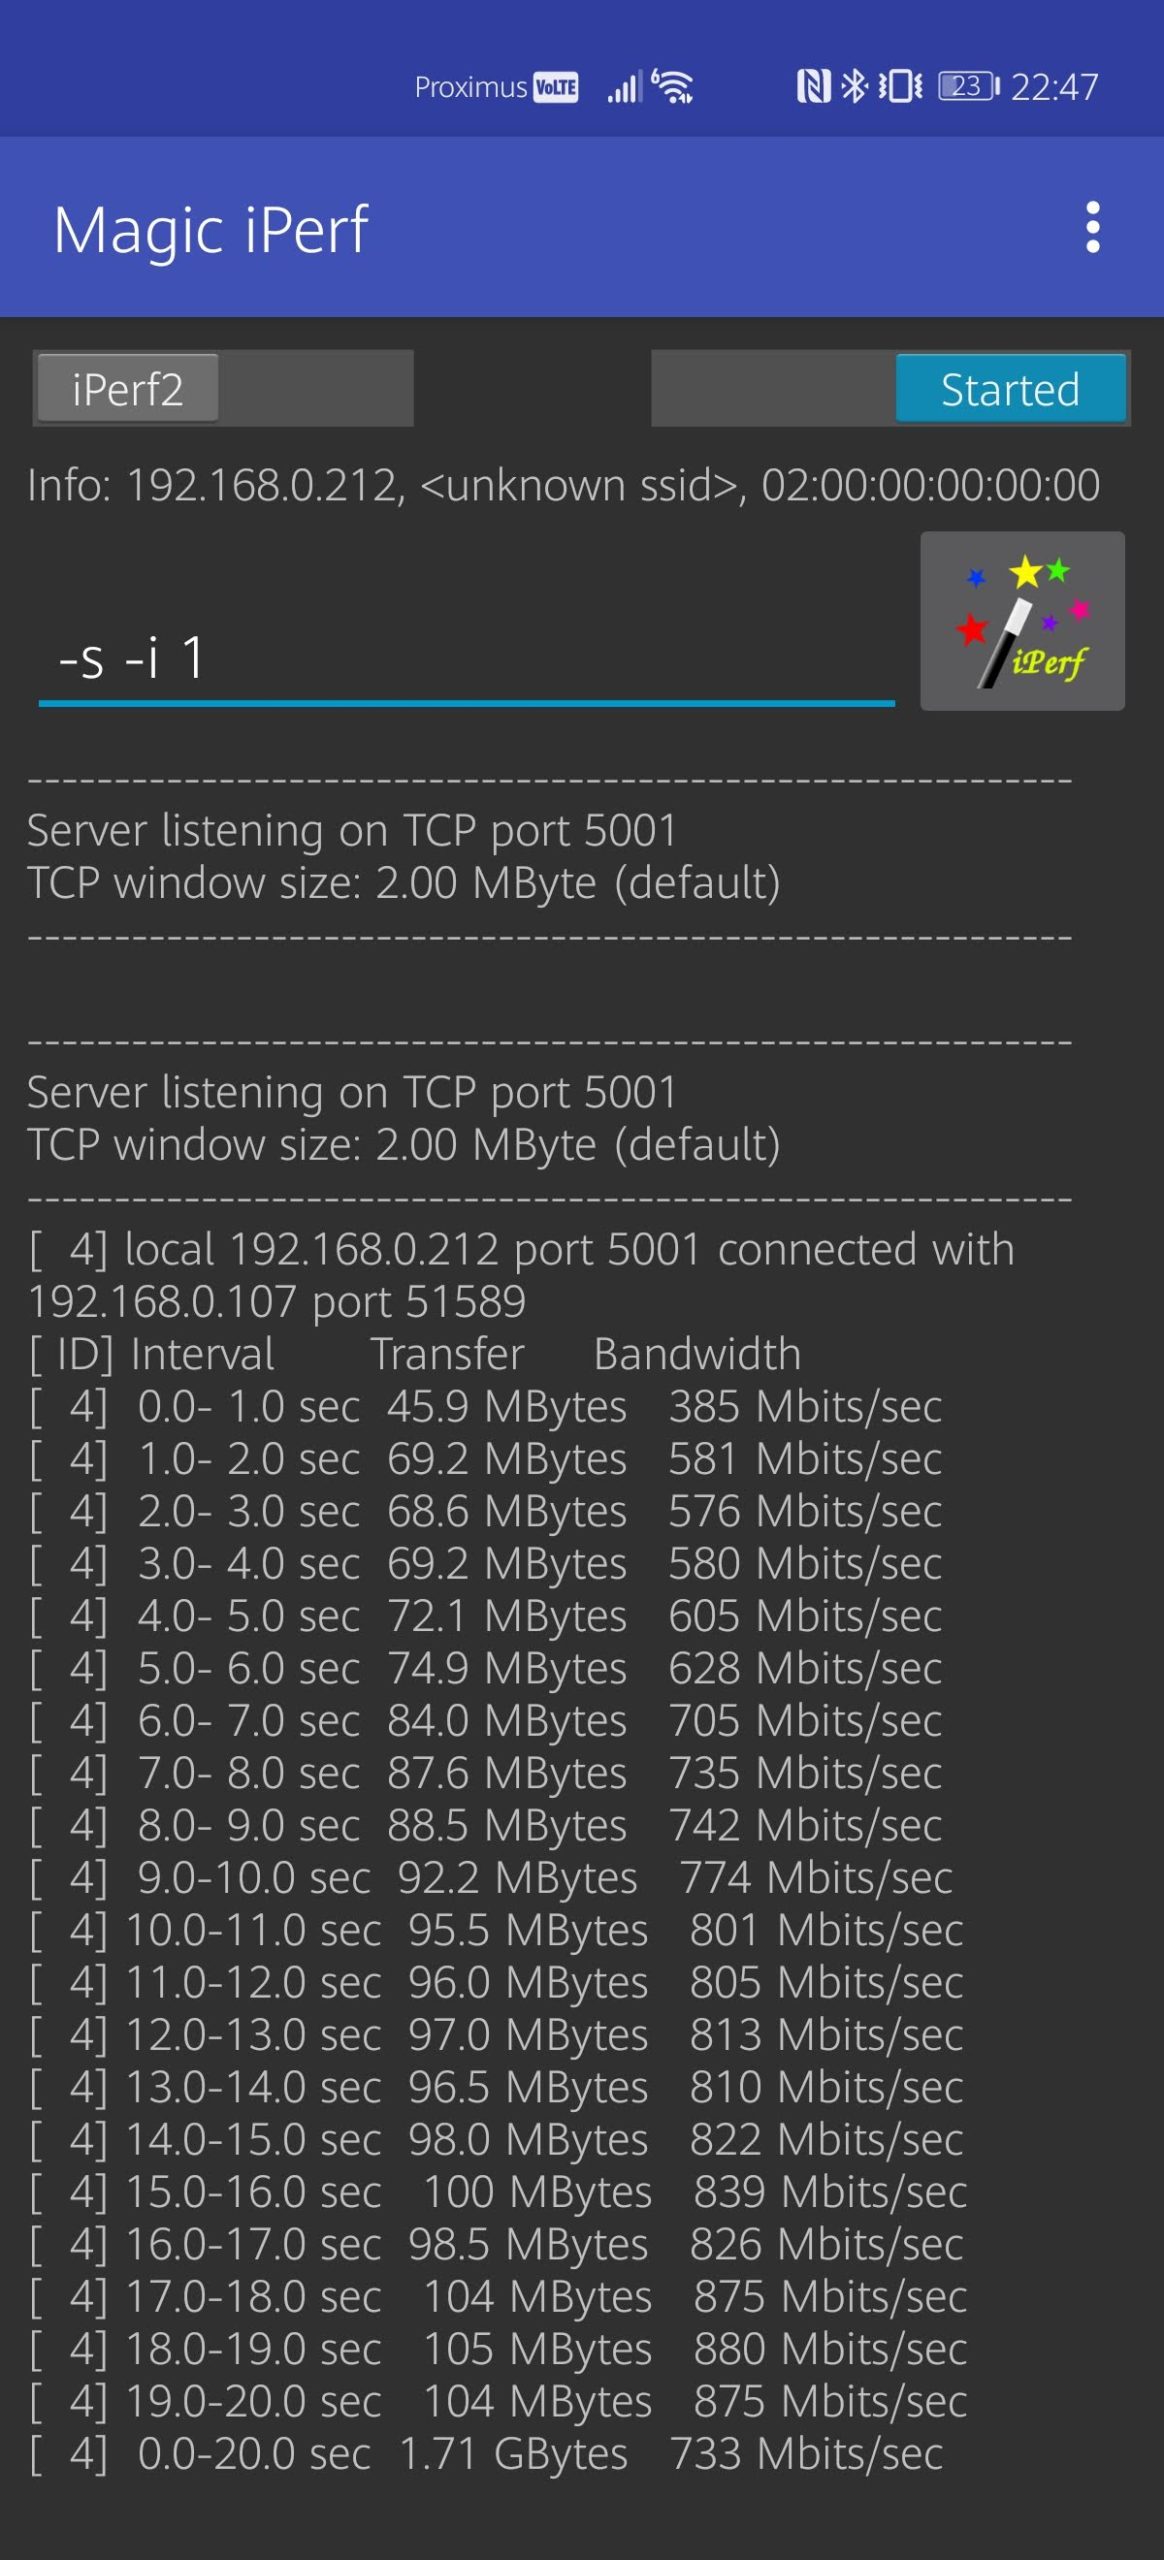Open the three-dot overflow menu
Viewport: 1164px width, 2560px height.
click(x=1092, y=227)
